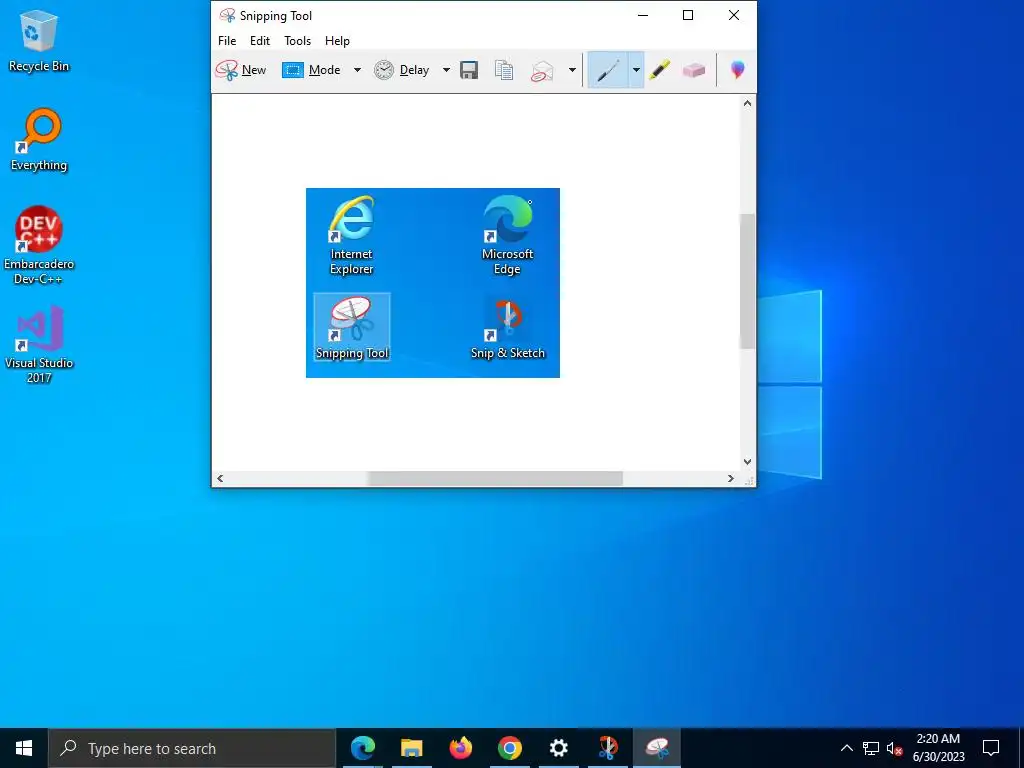The image size is (1024, 768).
Task: Open the taskbar clock and date
Action: click(938, 748)
